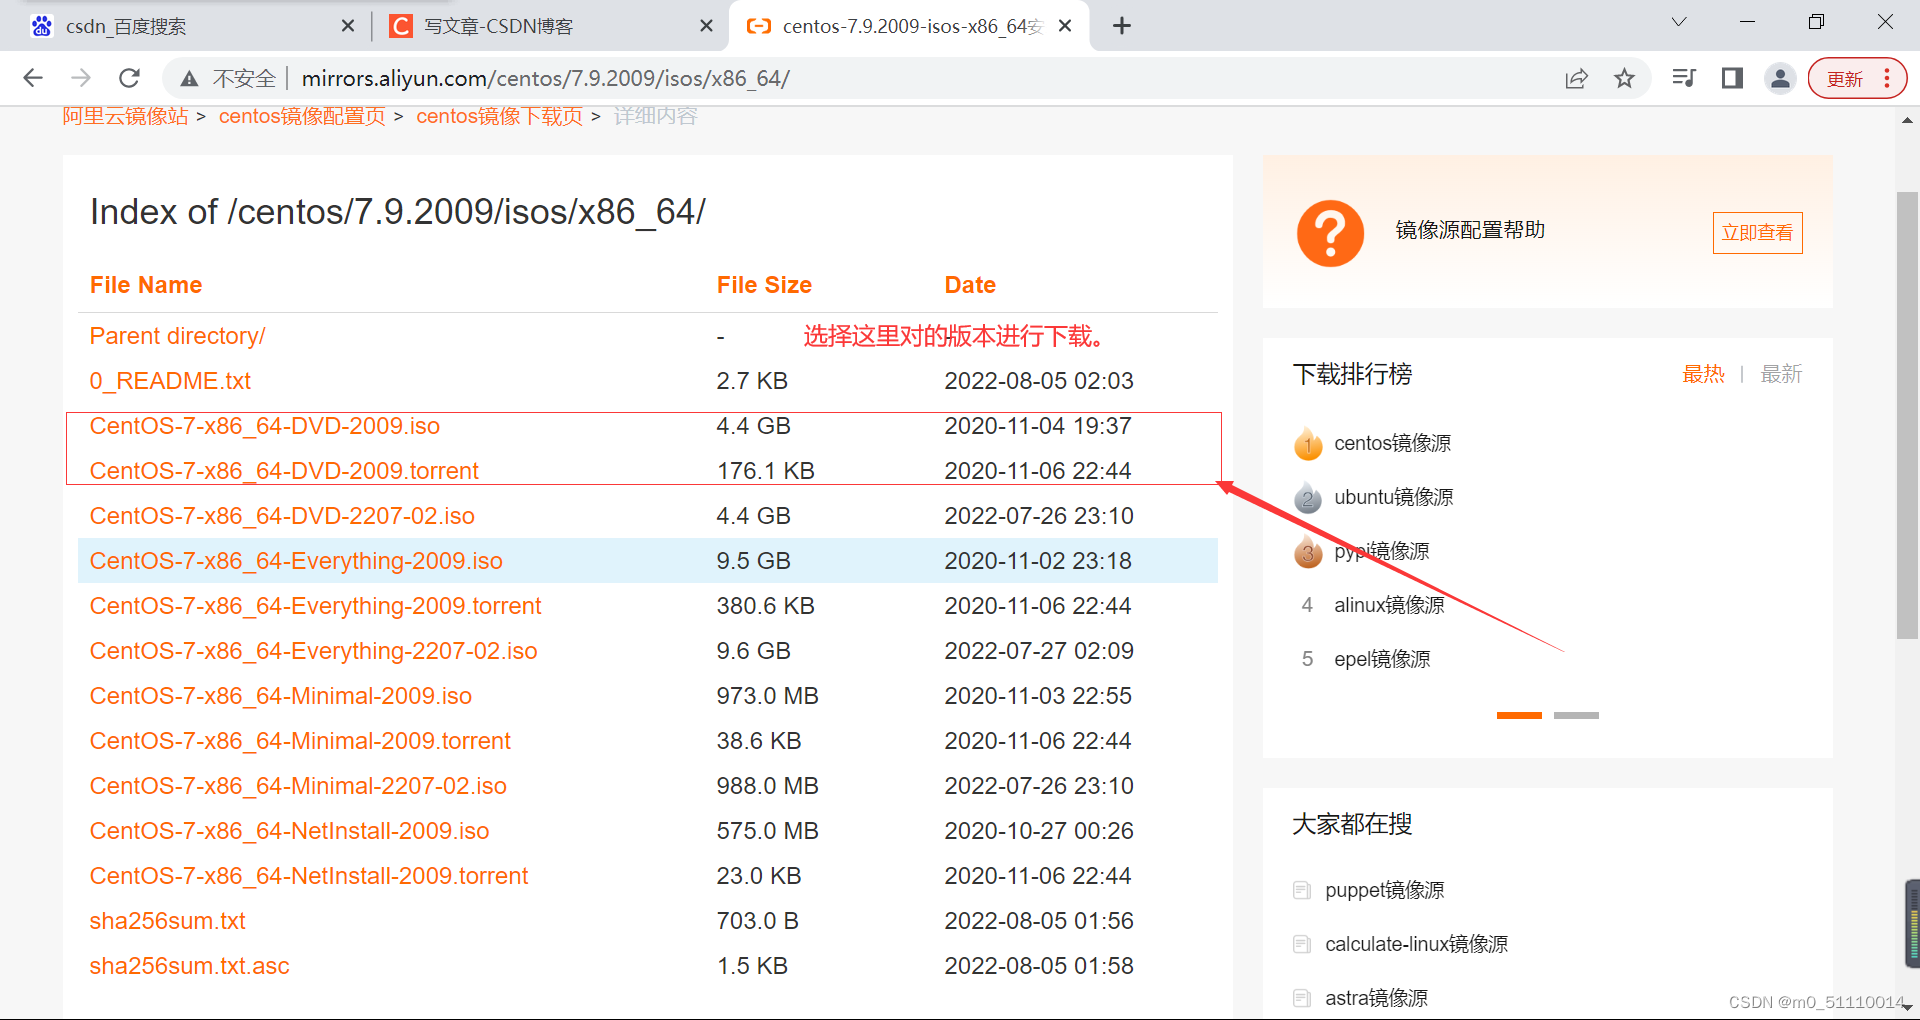Download CentOS-7-x86_64-DVD-2207-02.iso
This screenshot has width=1920, height=1020.
pyautogui.click(x=282, y=516)
